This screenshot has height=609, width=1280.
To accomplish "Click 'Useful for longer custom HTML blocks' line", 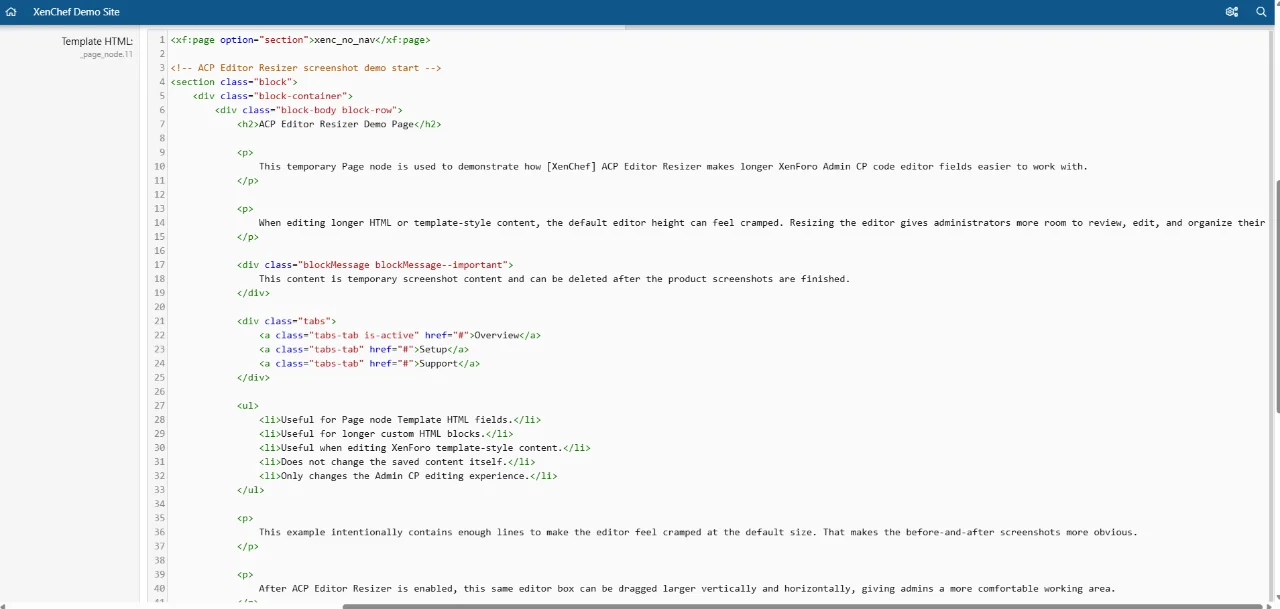I will coord(386,434).
